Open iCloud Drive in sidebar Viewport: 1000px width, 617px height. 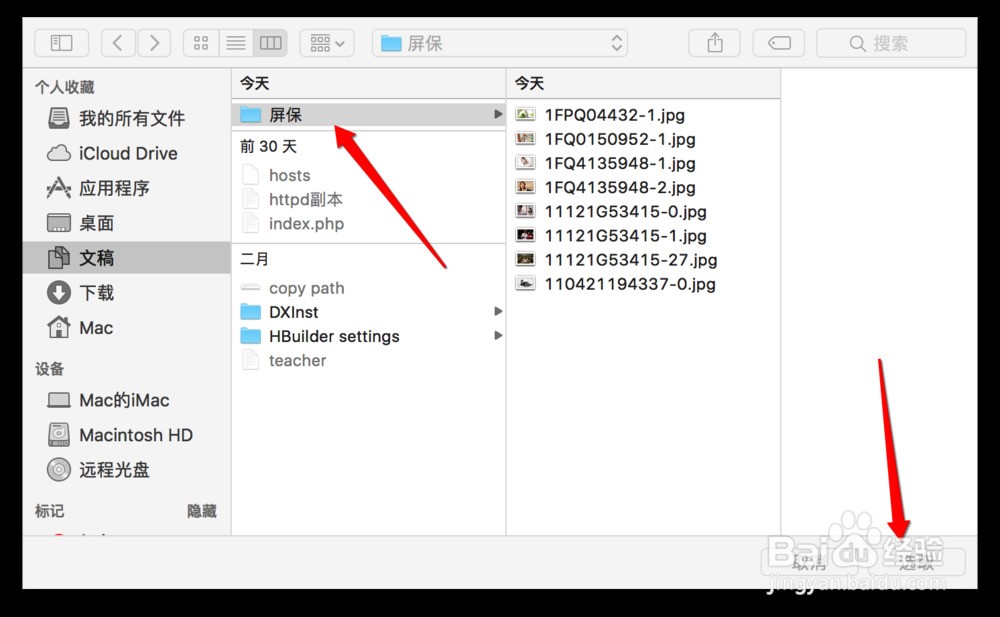126,153
